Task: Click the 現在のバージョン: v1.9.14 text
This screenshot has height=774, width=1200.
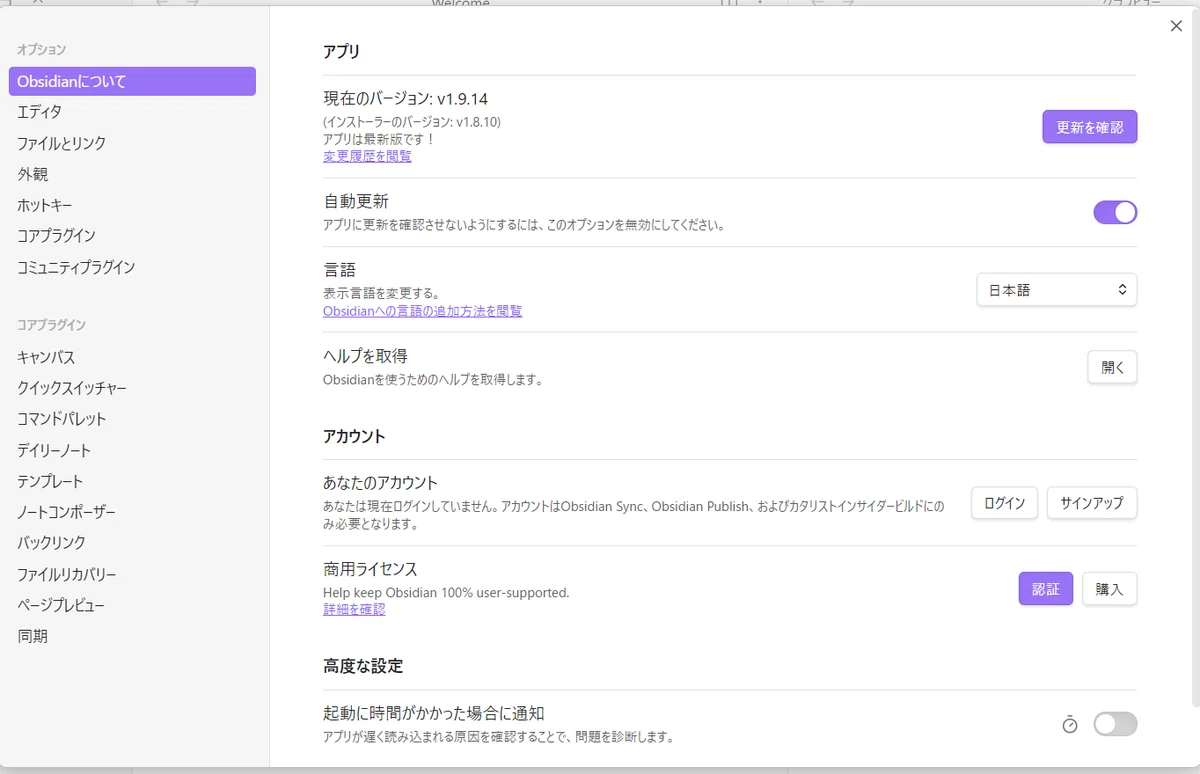Action: pyautogui.click(x=405, y=99)
